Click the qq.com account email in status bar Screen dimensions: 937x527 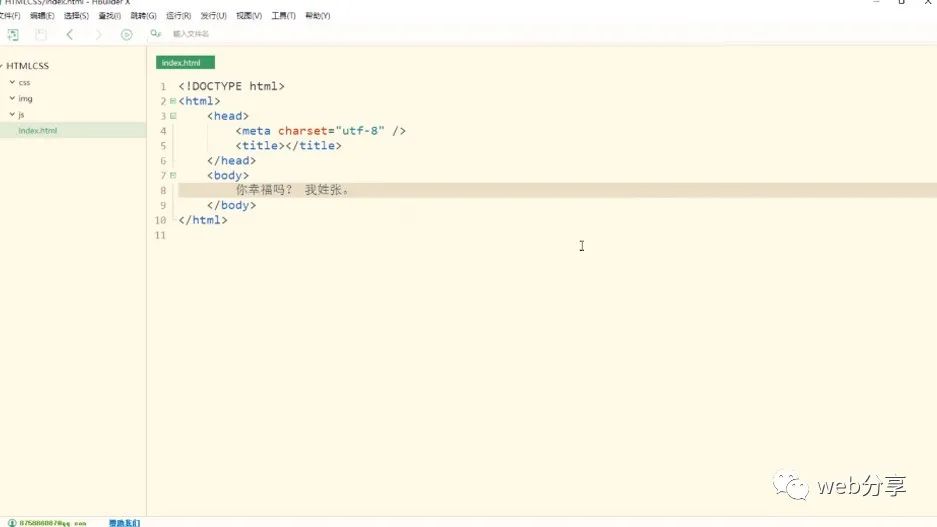click(53, 523)
